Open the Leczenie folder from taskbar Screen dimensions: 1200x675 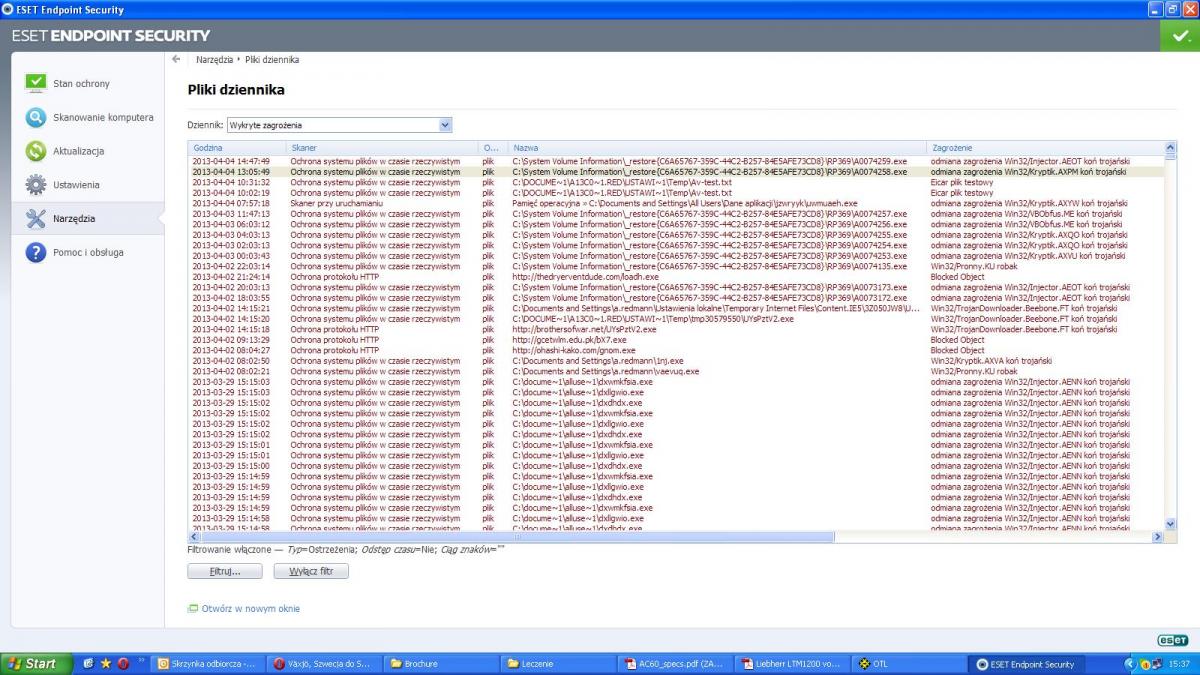coord(560,664)
